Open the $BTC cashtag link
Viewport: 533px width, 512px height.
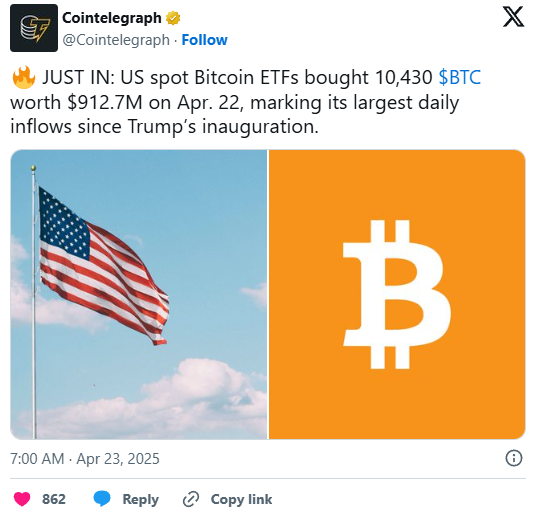pyautogui.click(x=460, y=77)
